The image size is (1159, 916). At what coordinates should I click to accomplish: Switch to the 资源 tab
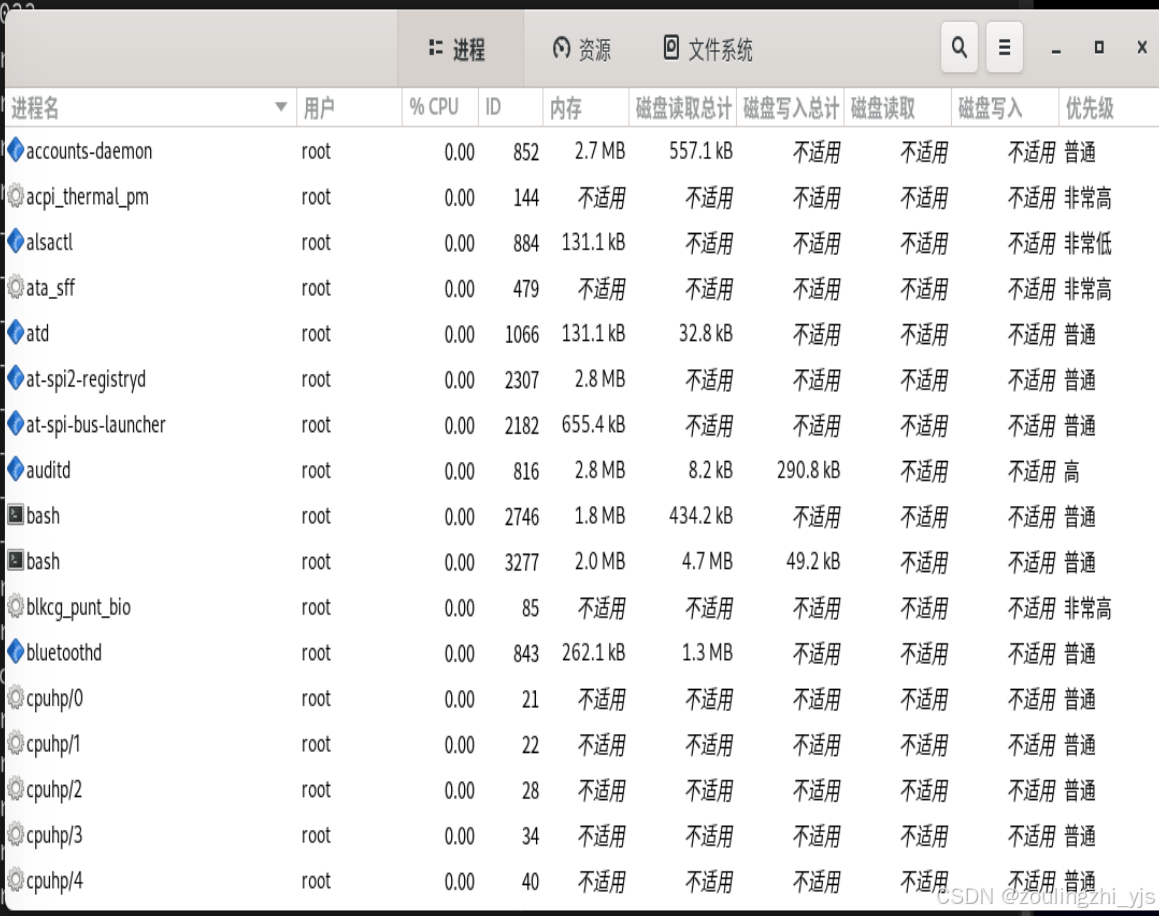coord(582,49)
